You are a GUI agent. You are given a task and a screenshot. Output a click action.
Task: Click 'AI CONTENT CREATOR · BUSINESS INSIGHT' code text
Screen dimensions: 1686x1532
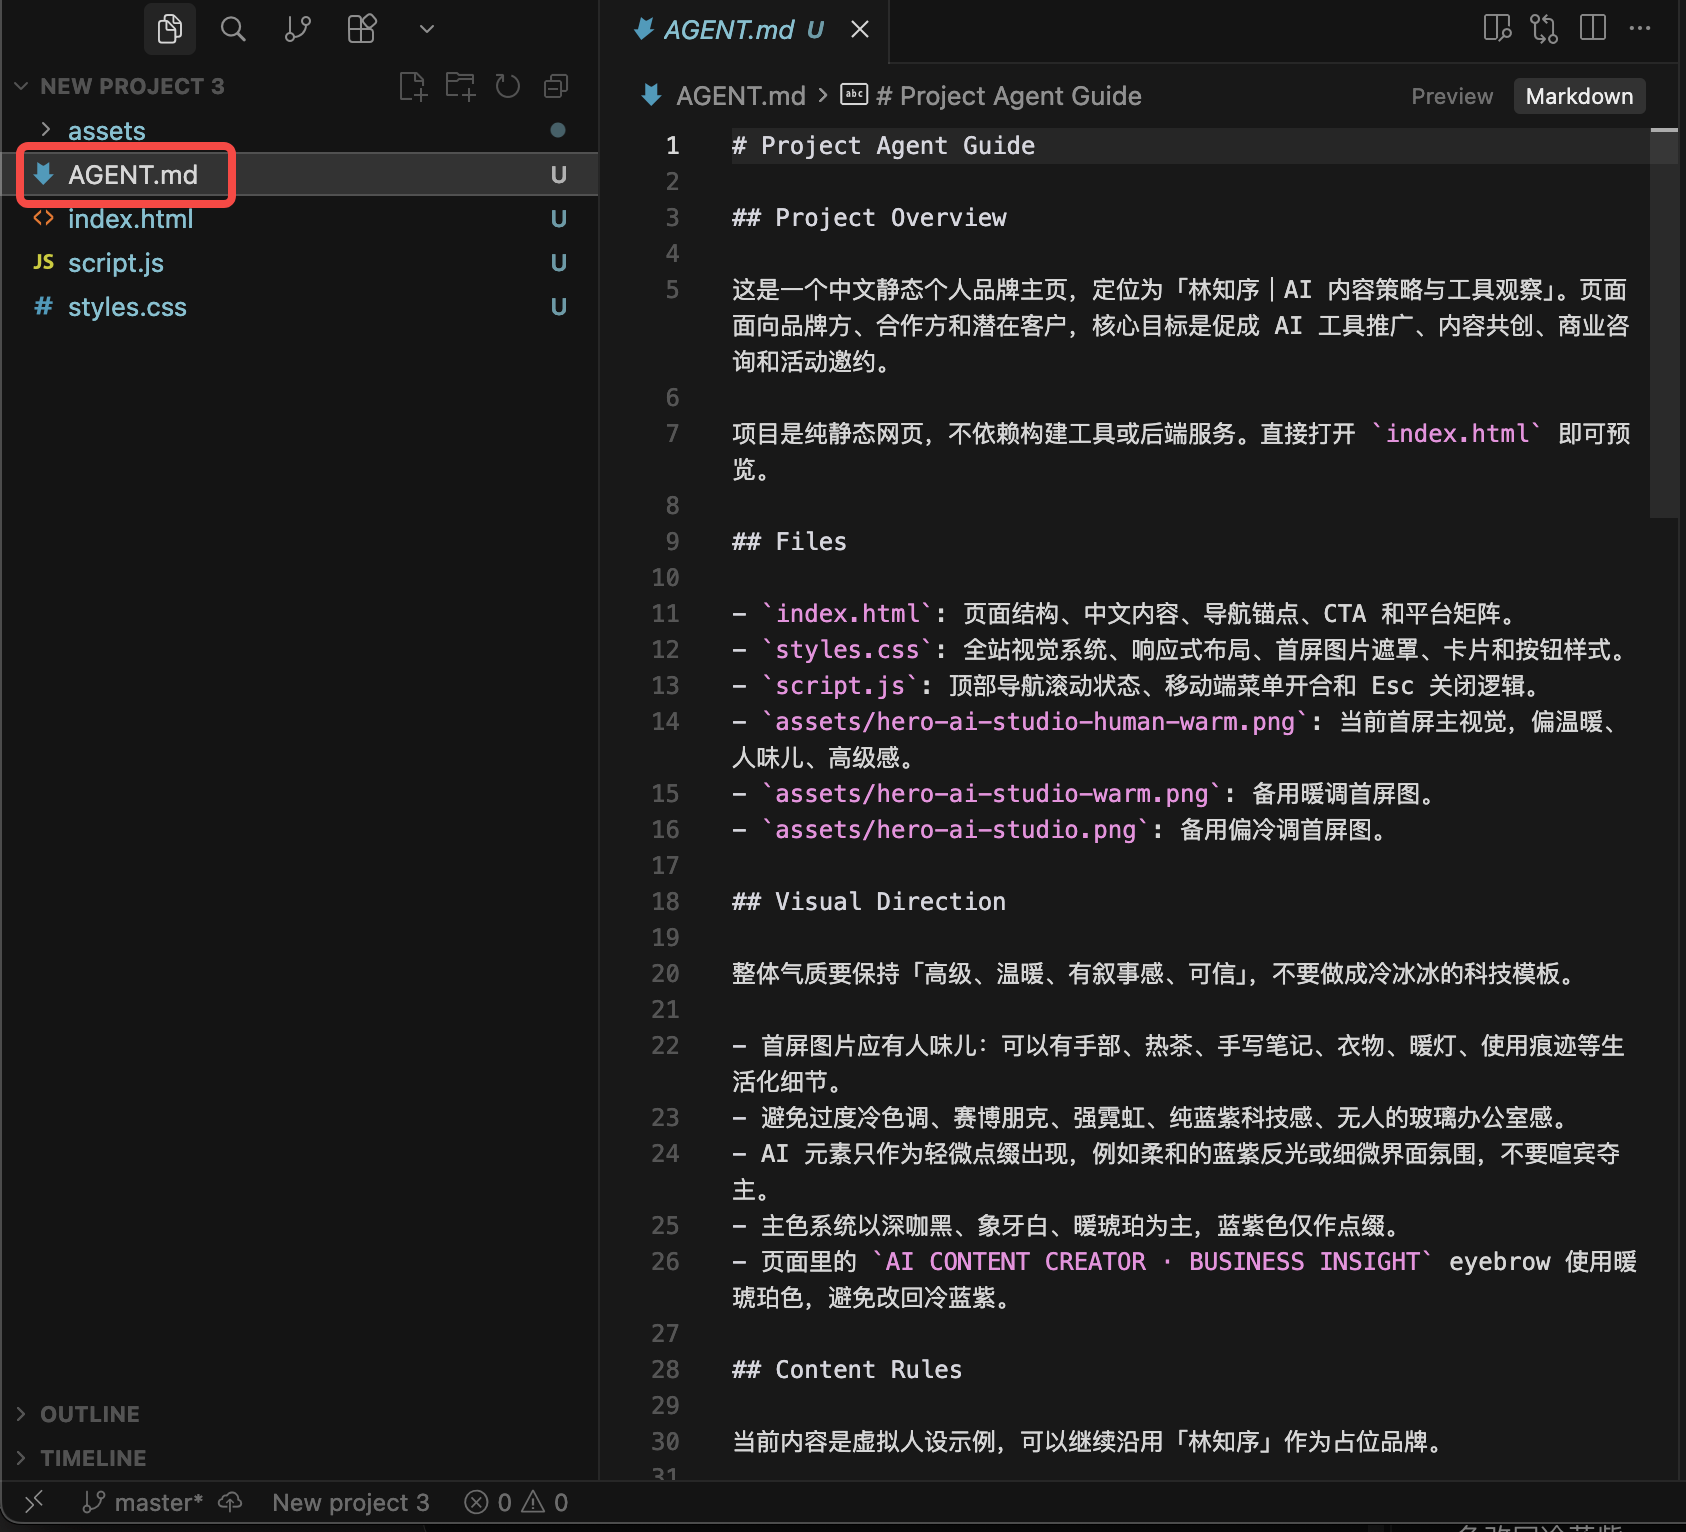coord(1152,1261)
